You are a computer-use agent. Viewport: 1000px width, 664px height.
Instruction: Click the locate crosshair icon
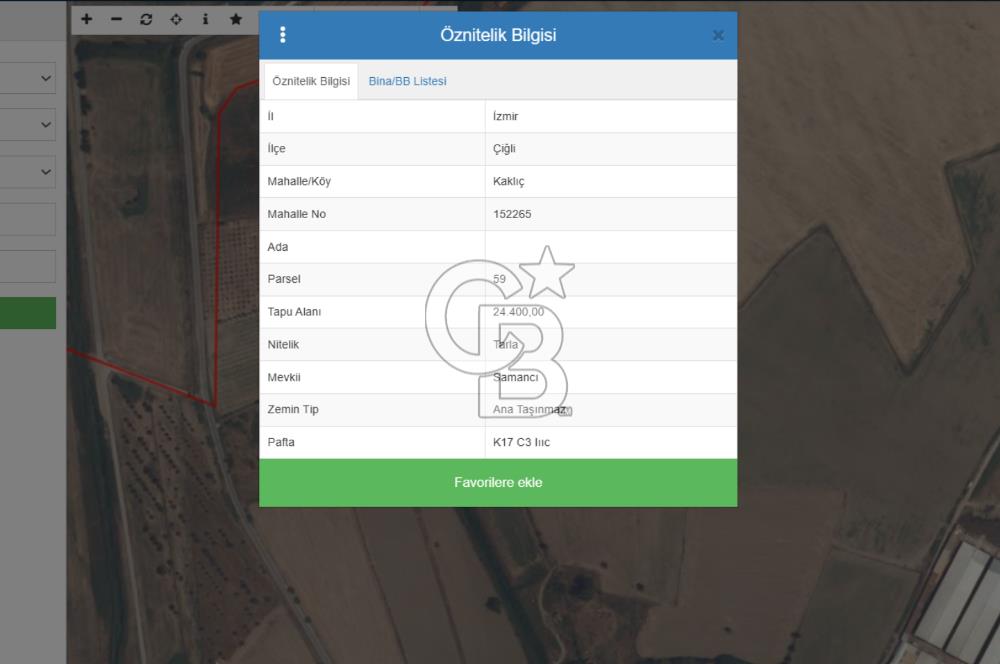pyautogui.click(x=176, y=19)
